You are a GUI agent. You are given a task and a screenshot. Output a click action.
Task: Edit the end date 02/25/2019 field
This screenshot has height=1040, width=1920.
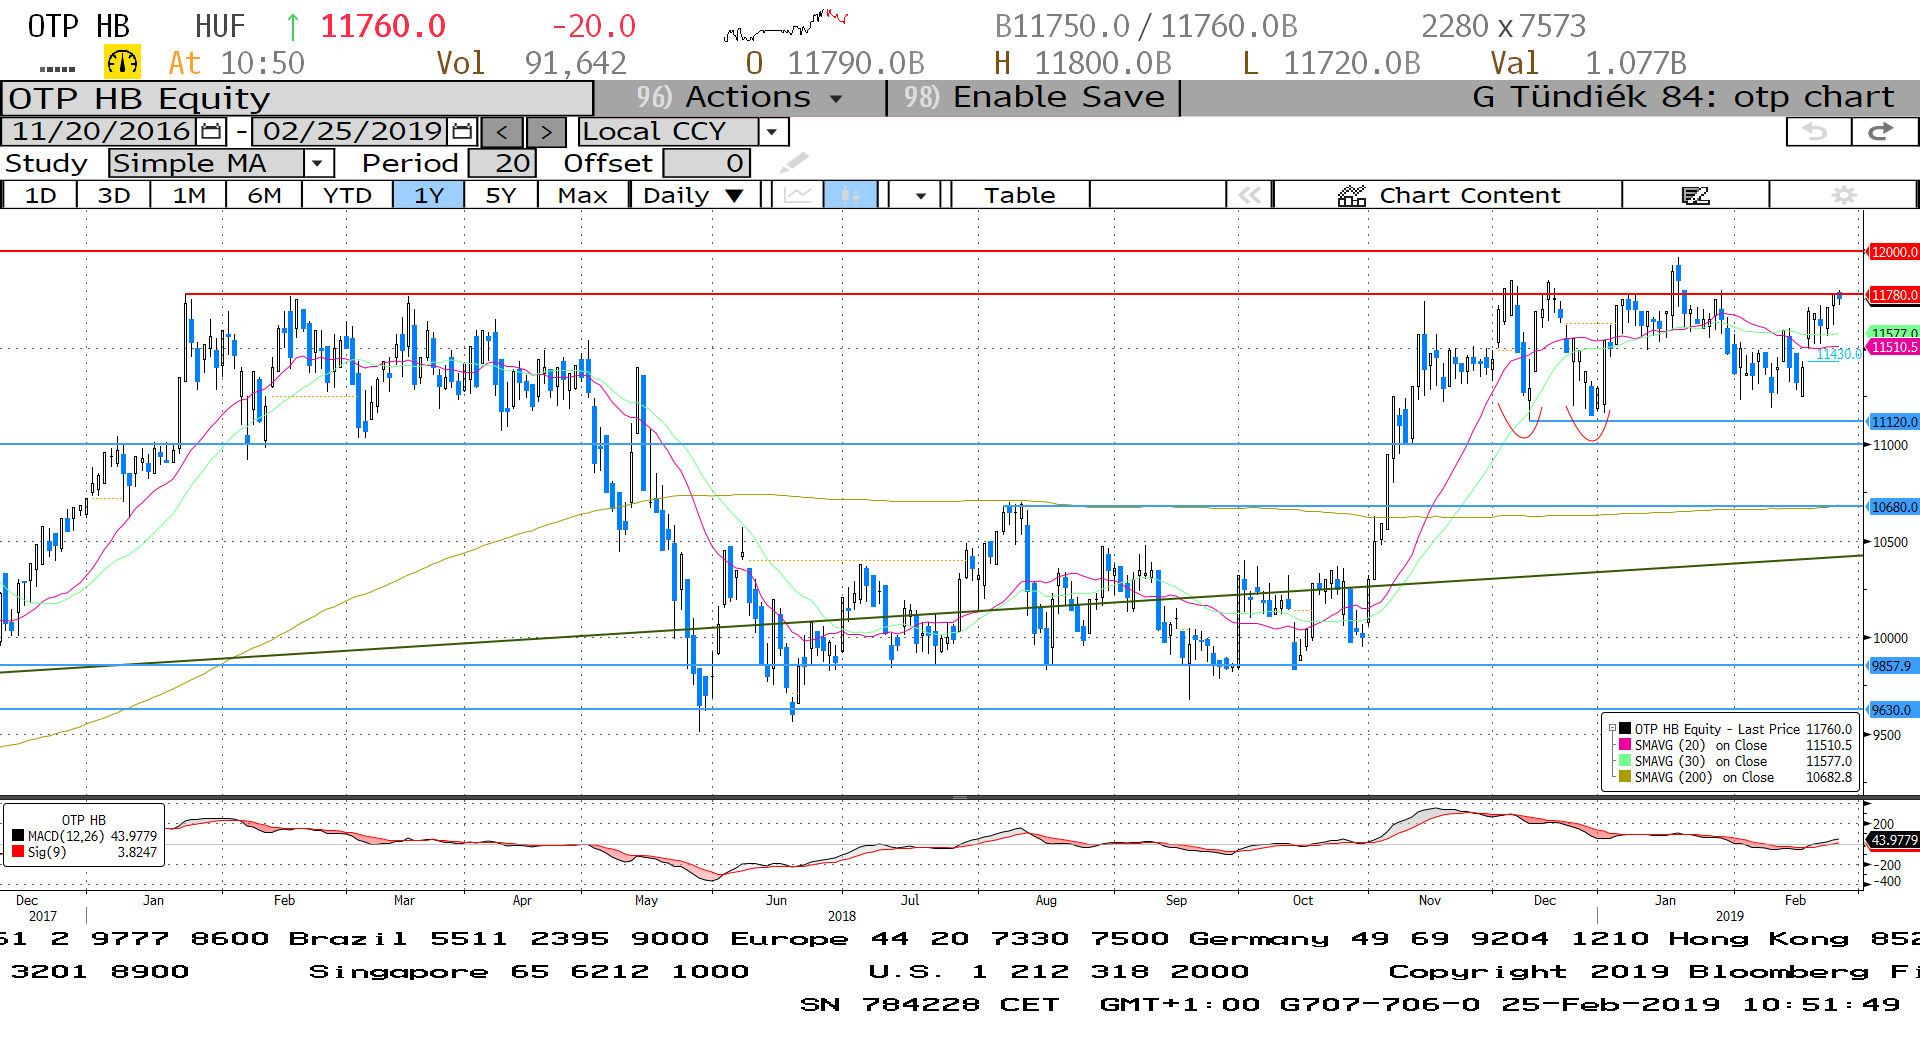(x=352, y=131)
